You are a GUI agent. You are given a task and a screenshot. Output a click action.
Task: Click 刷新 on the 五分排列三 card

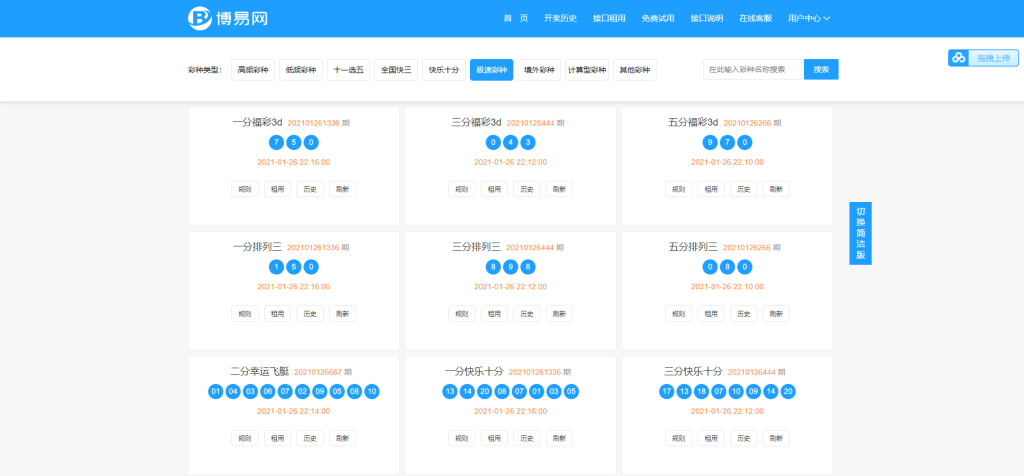[776, 313]
